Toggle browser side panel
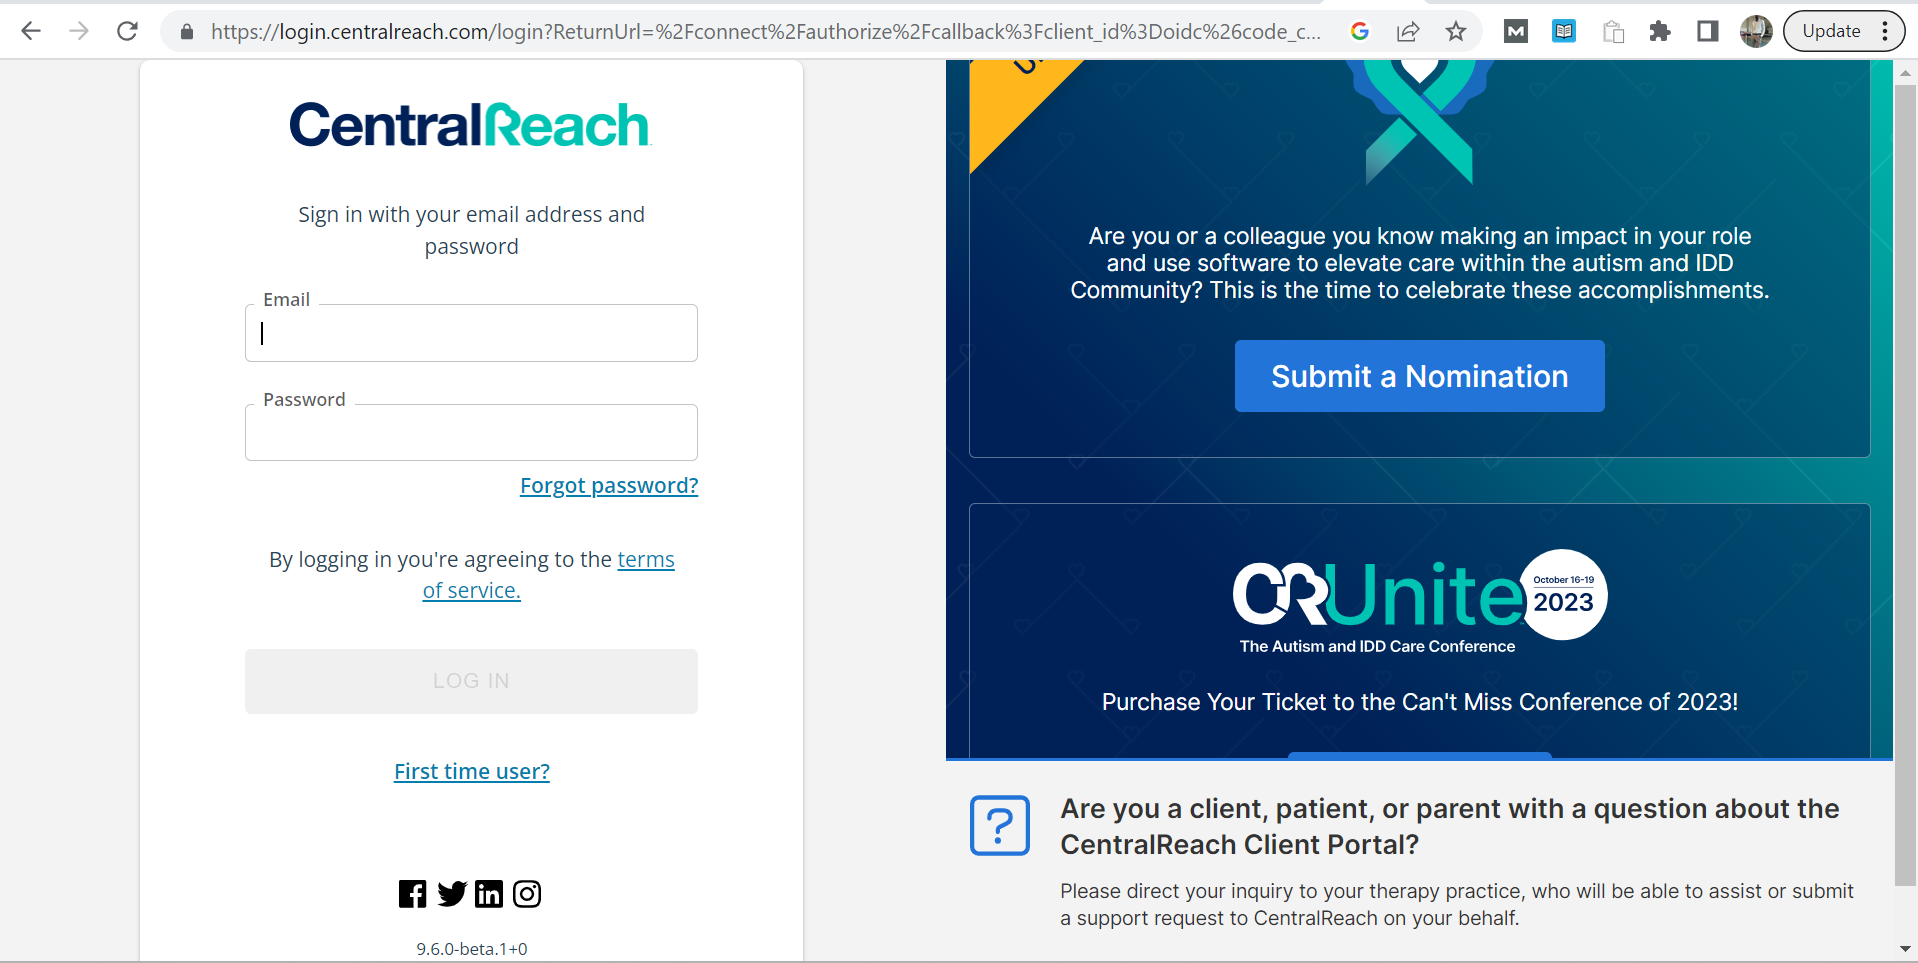 pos(1708,31)
